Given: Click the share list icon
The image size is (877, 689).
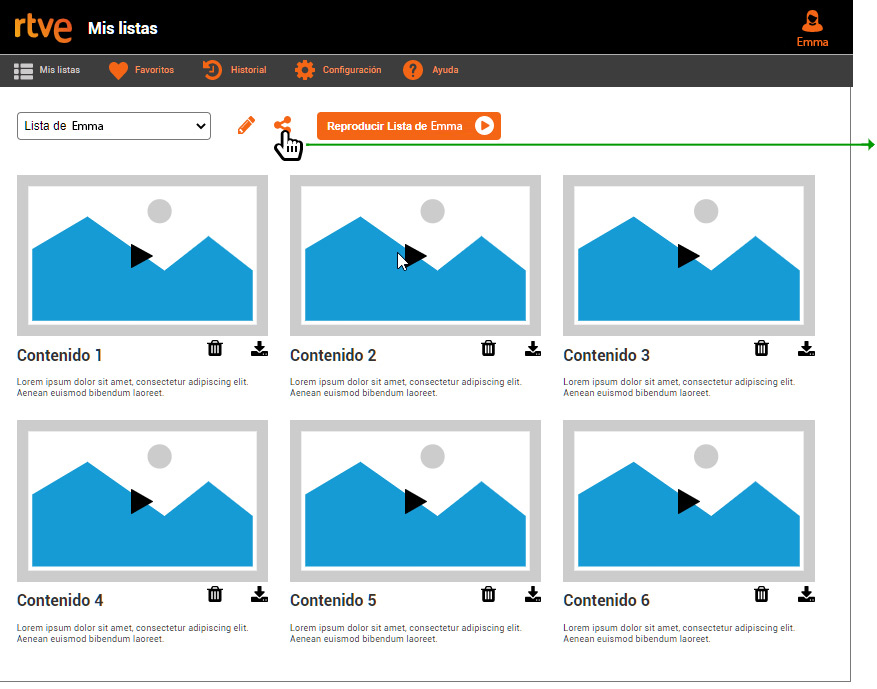Looking at the screenshot, I should [x=283, y=126].
